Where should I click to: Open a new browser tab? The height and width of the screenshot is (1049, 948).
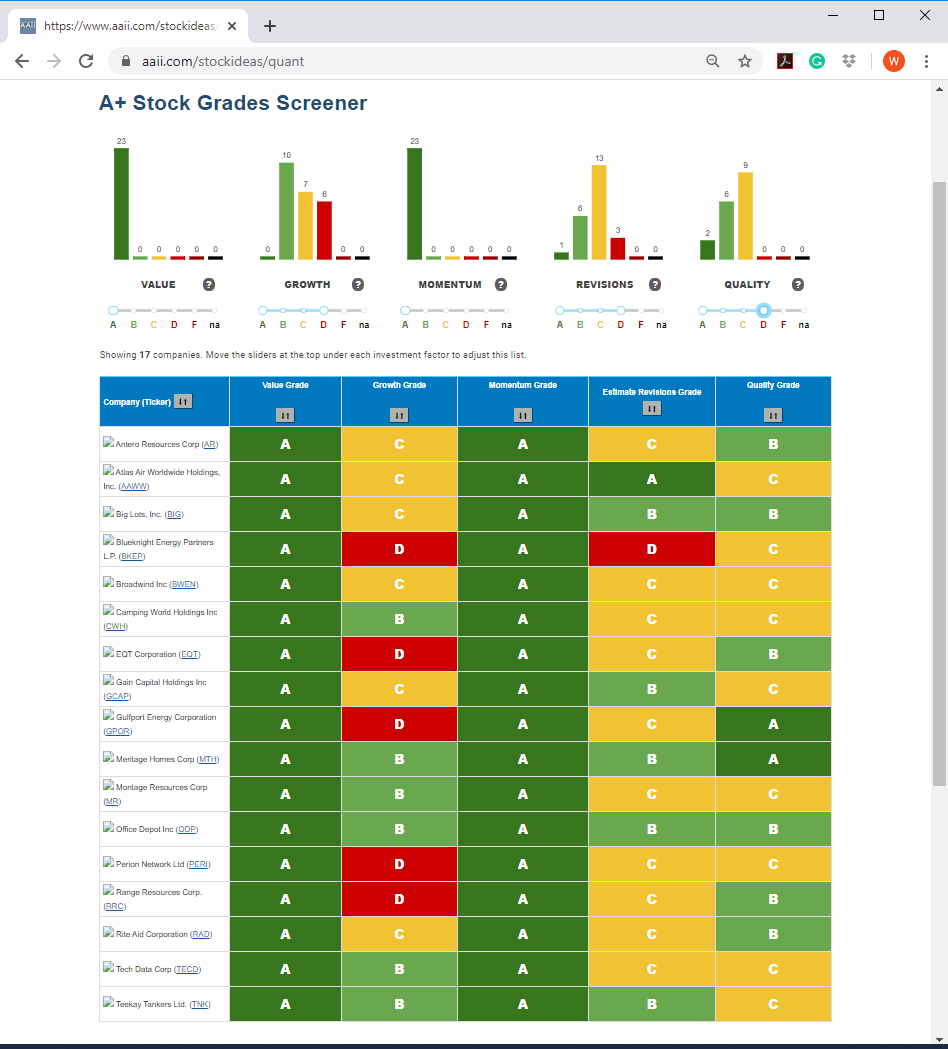(270, 26)
